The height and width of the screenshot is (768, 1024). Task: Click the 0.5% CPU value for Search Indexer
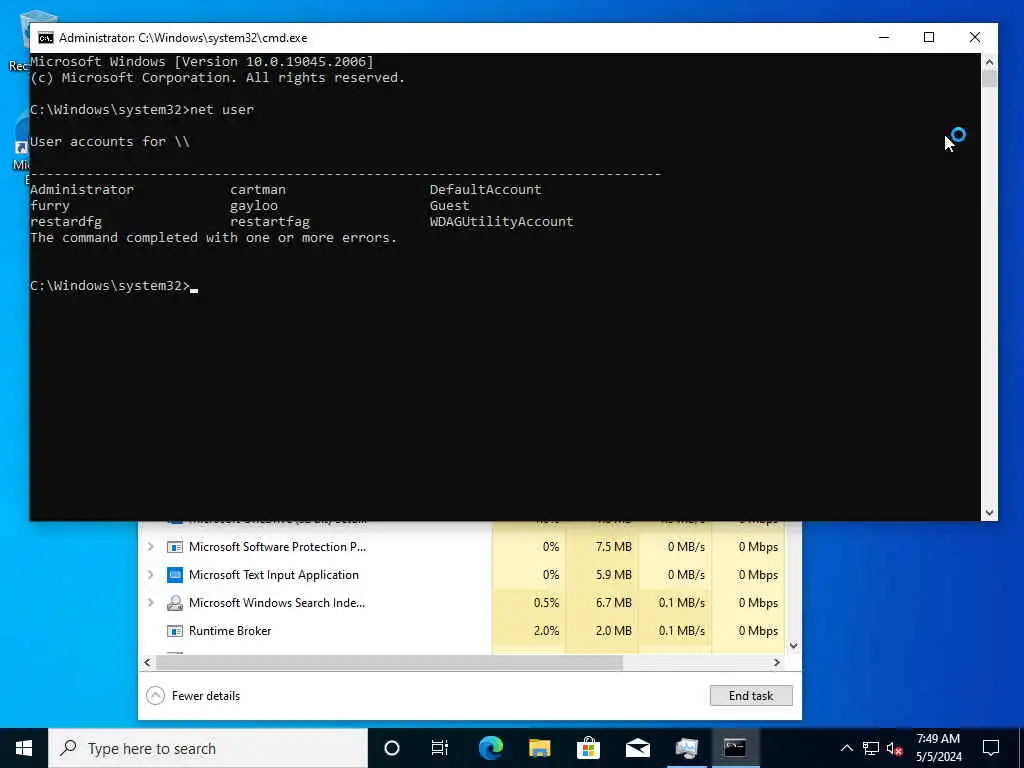pyautogui.click(x=546, y=603)
